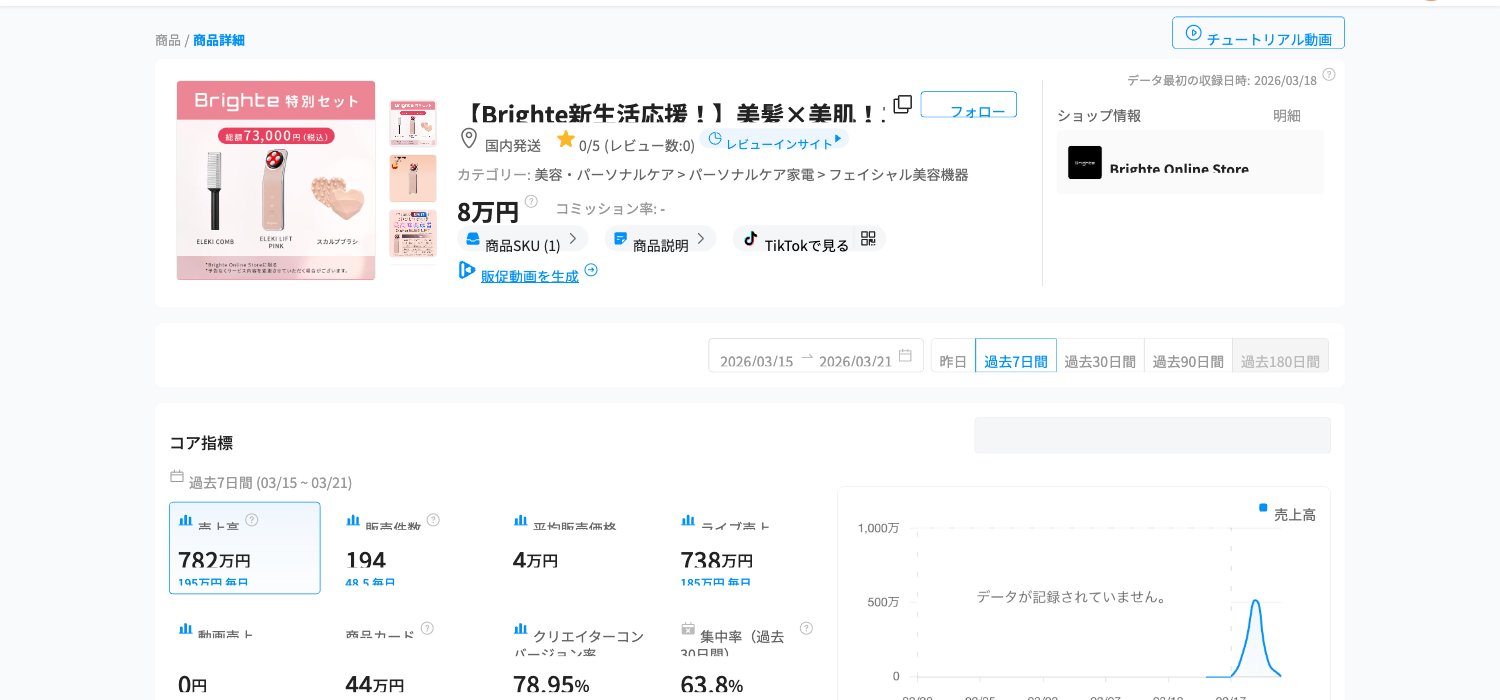
Task: Click the star rating icon beside 0/5
Action: (x=566, y=139)
